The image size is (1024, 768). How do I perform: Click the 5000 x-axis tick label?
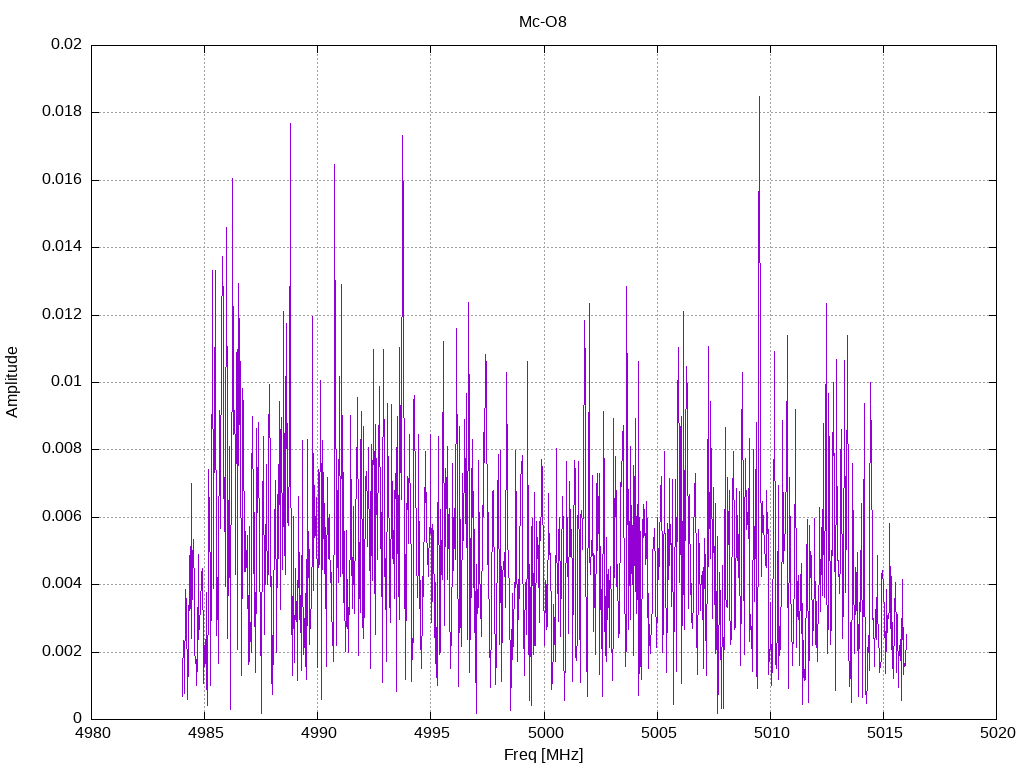pyautogui.click(x=545, y=733)
